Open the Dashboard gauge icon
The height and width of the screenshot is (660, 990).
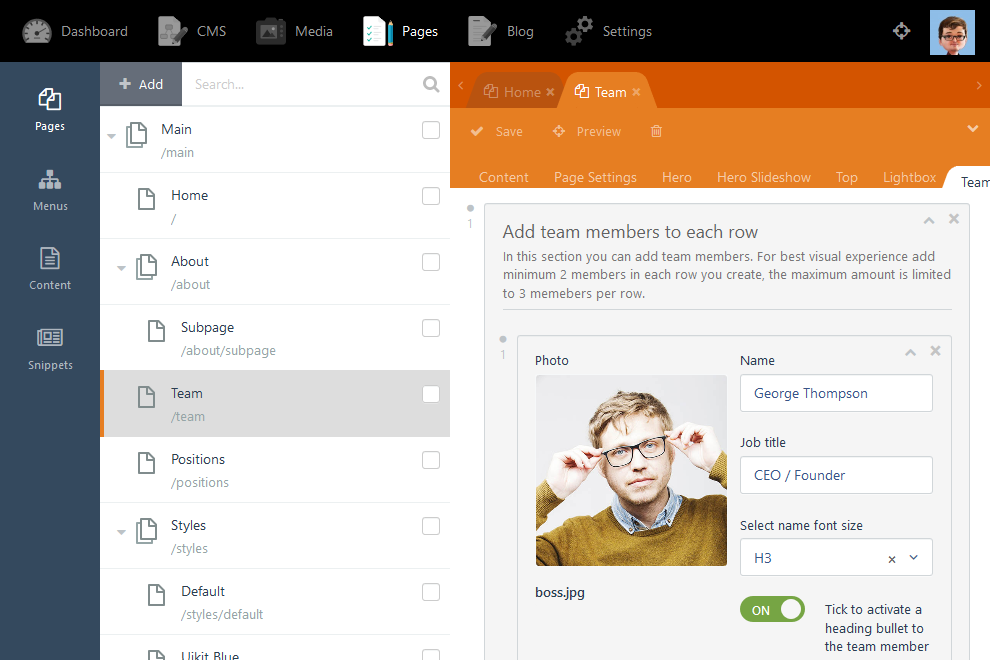(x=37, y=31)
